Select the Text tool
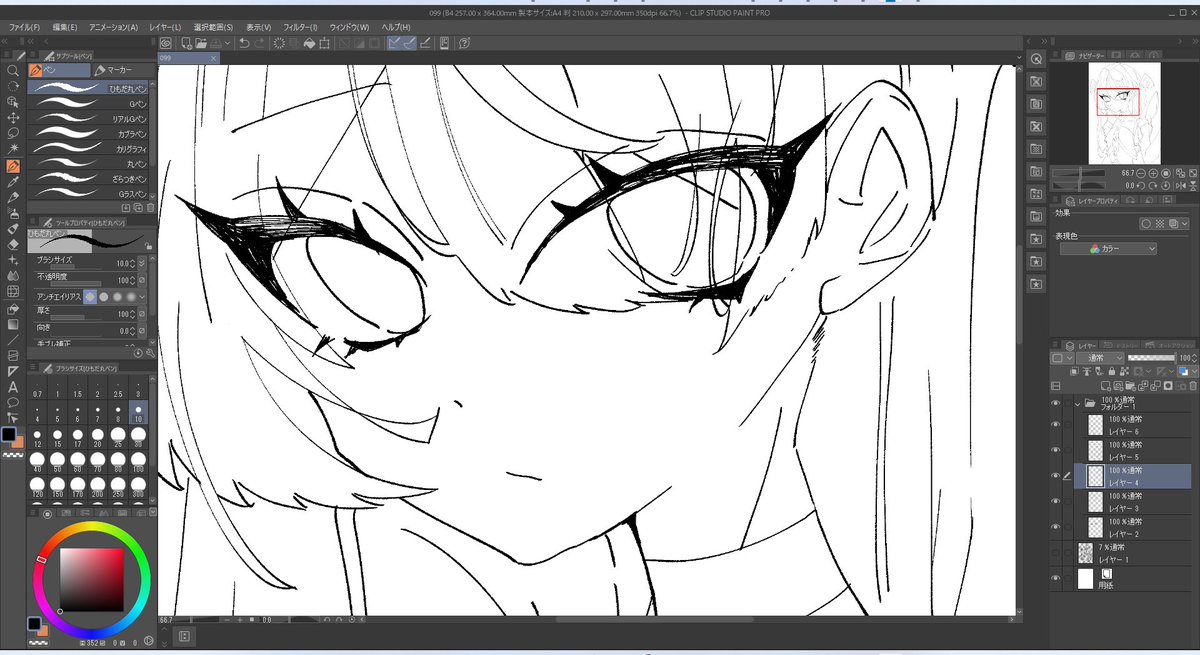This screenshot has height=655, width=1200. click(13, 386)
